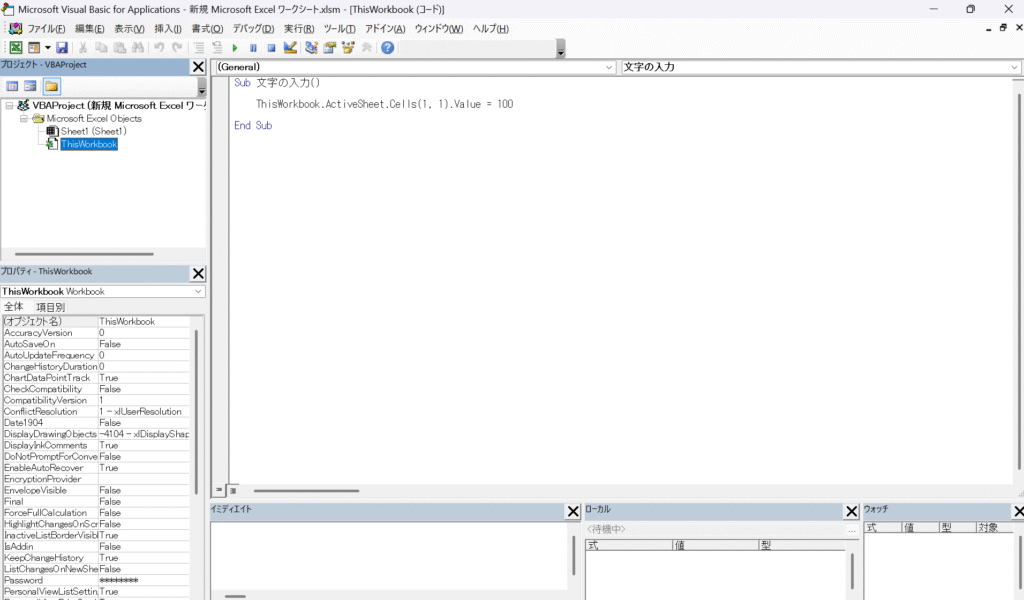Click the call stack ellipsis button in ローカル

coord(852,530)
